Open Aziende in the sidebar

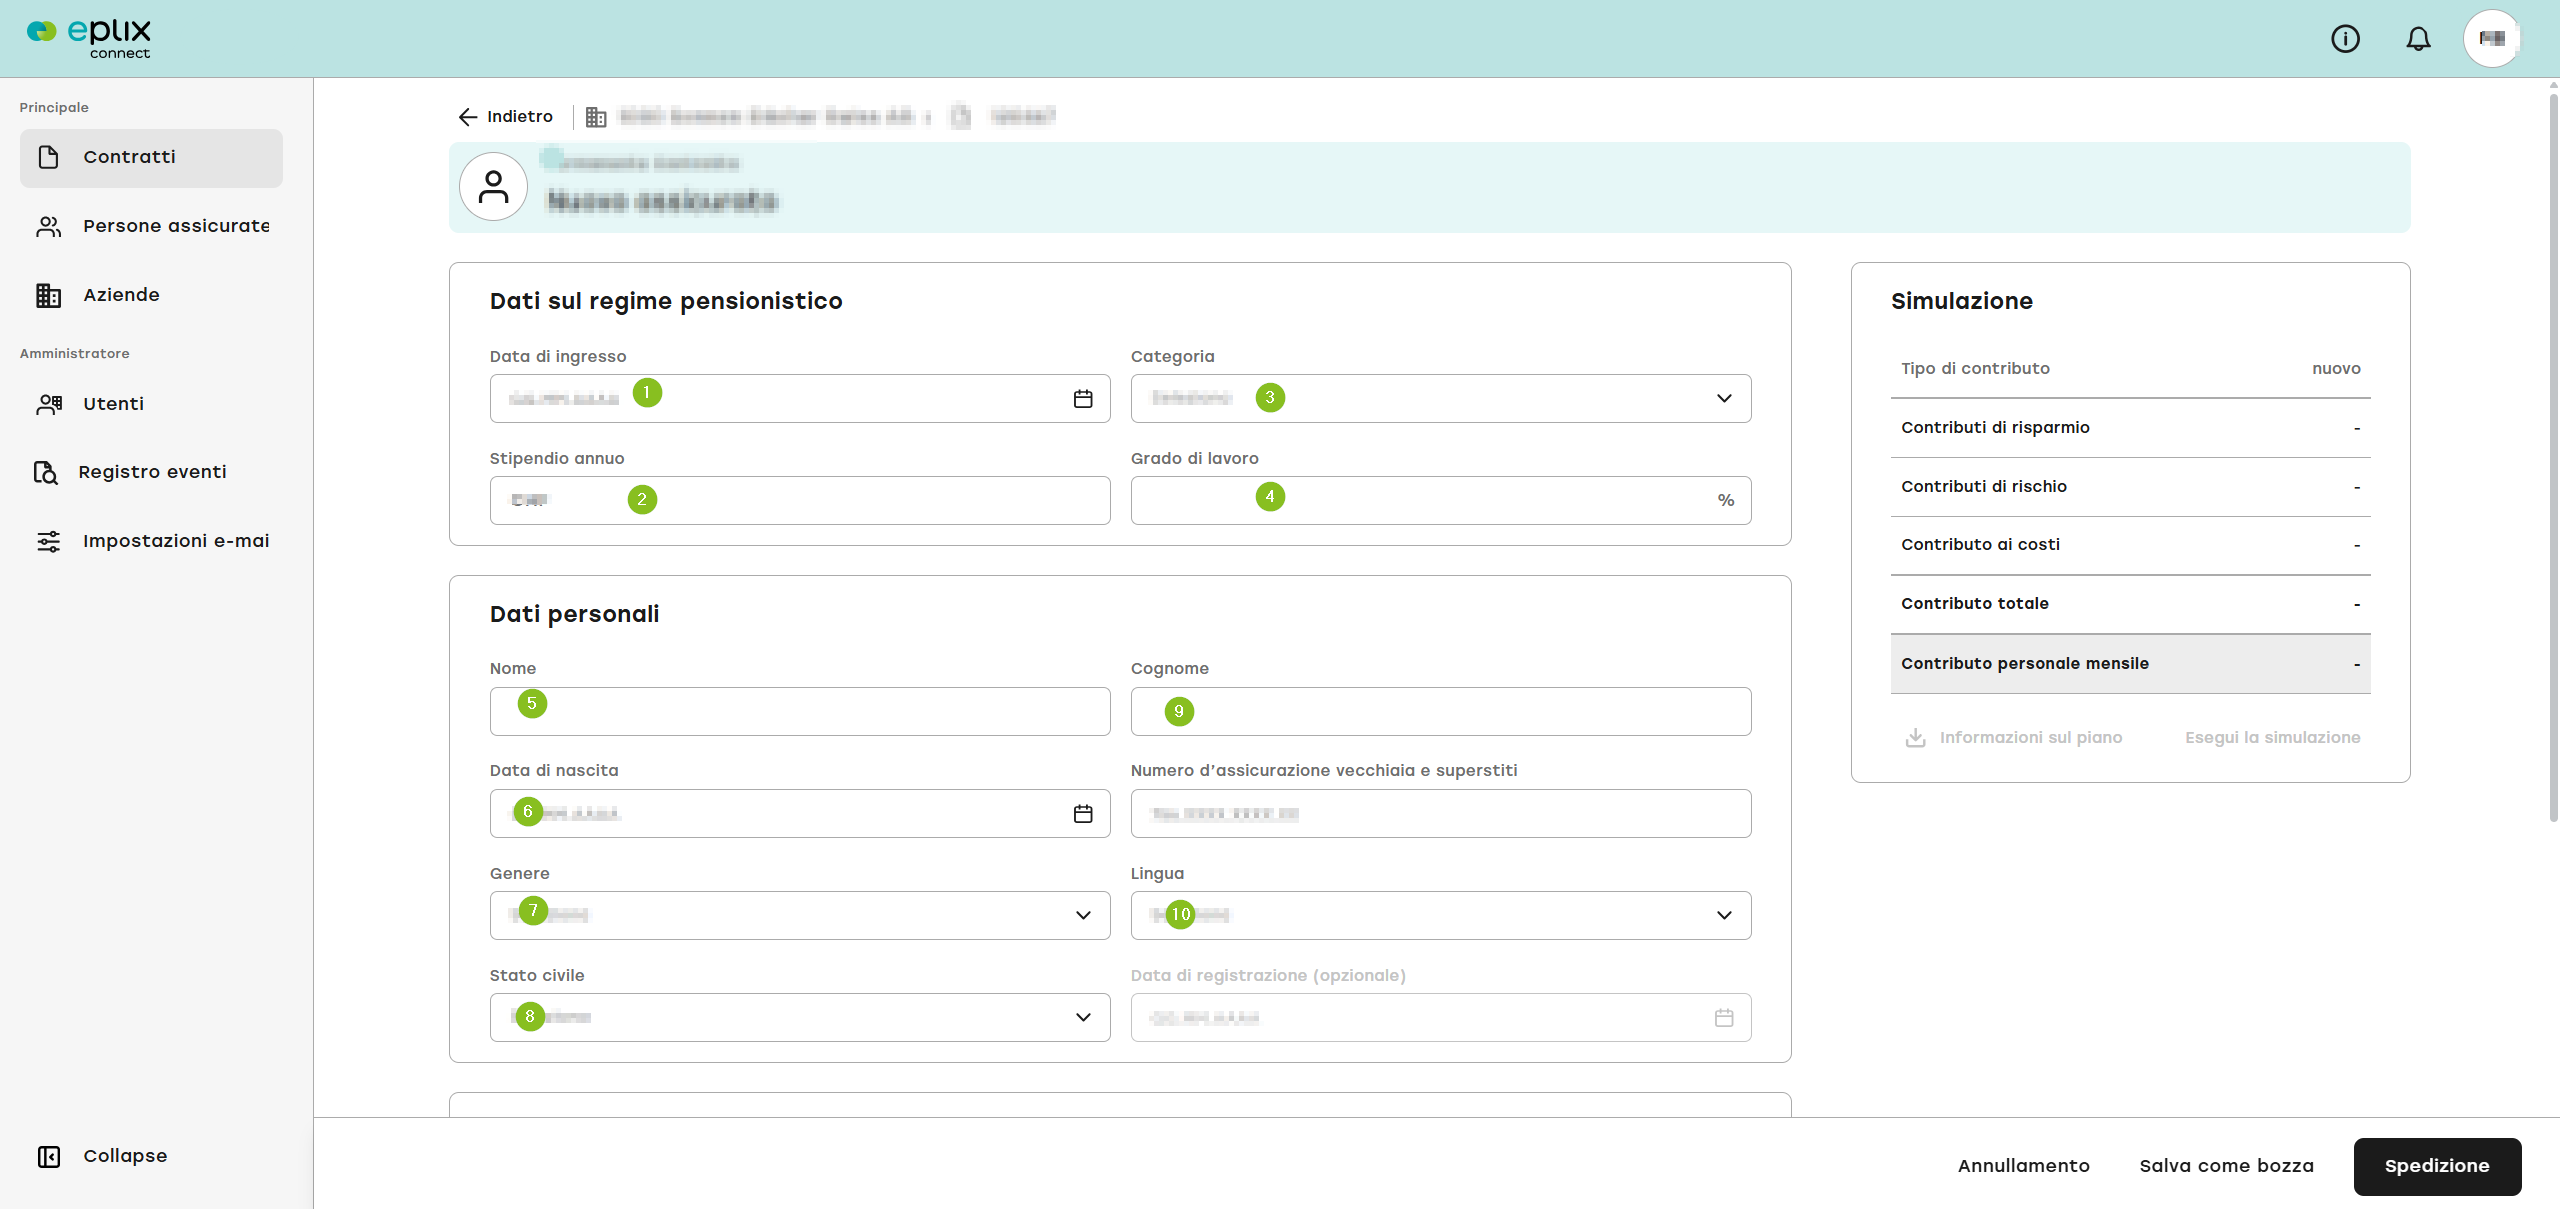coord(151,295)
